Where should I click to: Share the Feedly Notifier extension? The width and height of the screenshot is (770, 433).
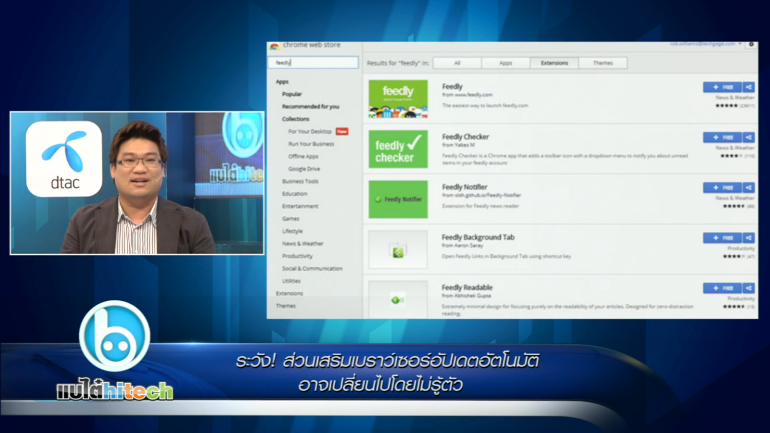pyautogui.click(x=748, y=188)
